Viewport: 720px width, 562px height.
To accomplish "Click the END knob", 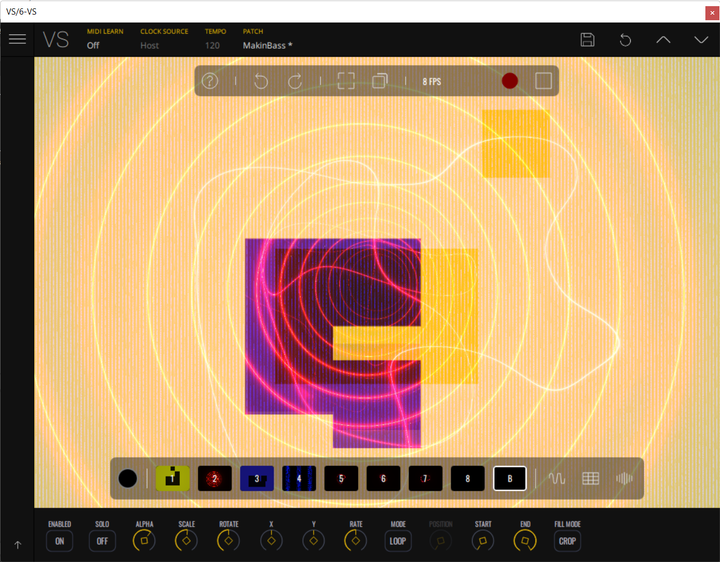I will [x=525, y=541].
